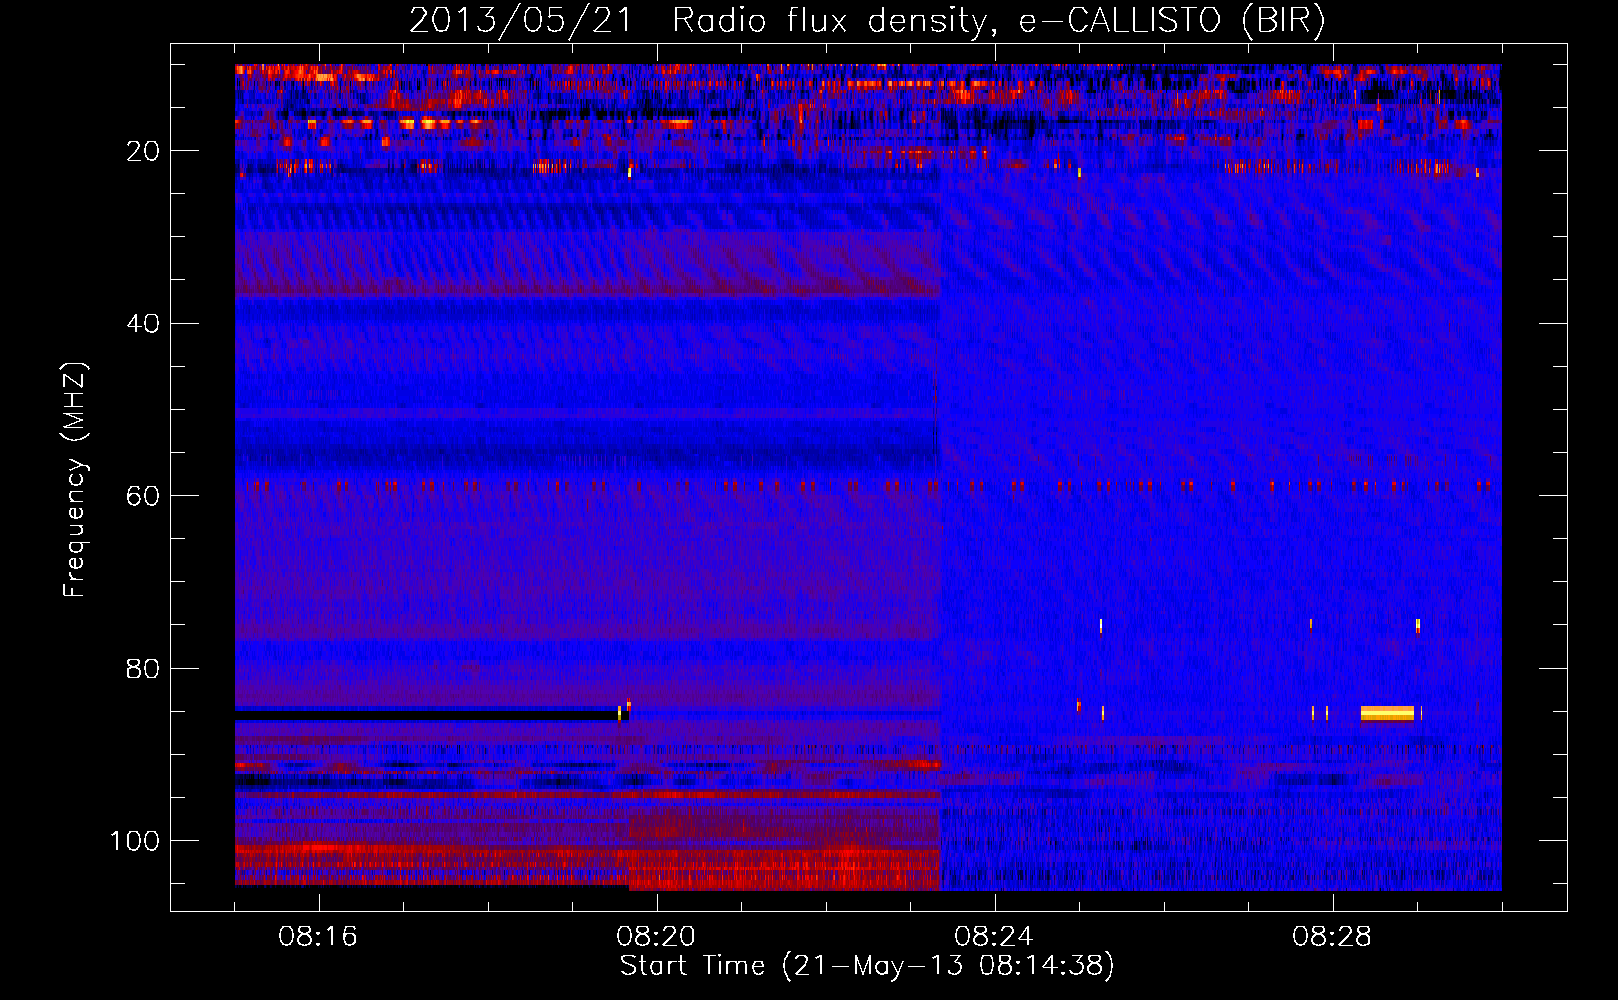The width and height of the screenshot is (1618, 1000).
Task: Click the 'Frequency (MHZ)' axis label
Action: pyautogui.click(x=75, y=480)
